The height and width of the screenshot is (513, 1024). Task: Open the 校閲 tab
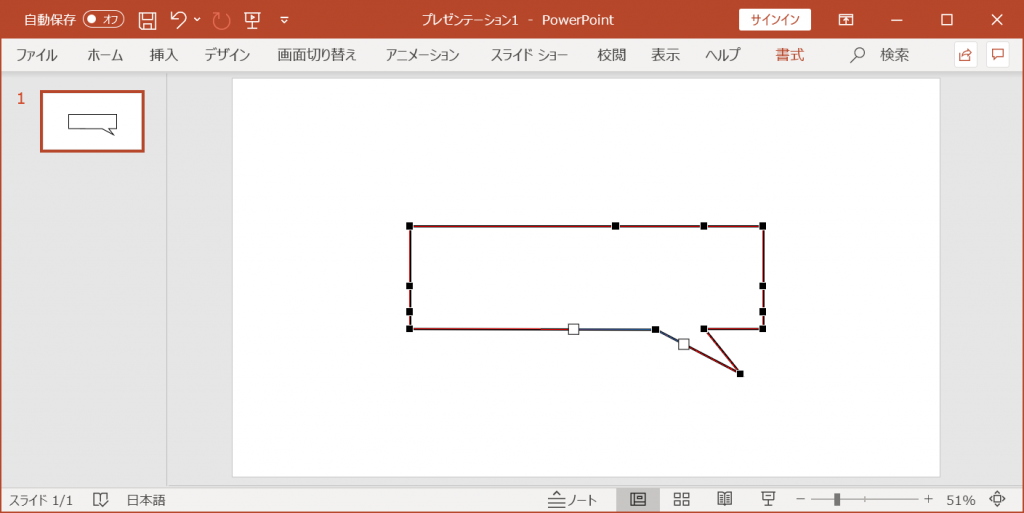[x=611, y=55]
